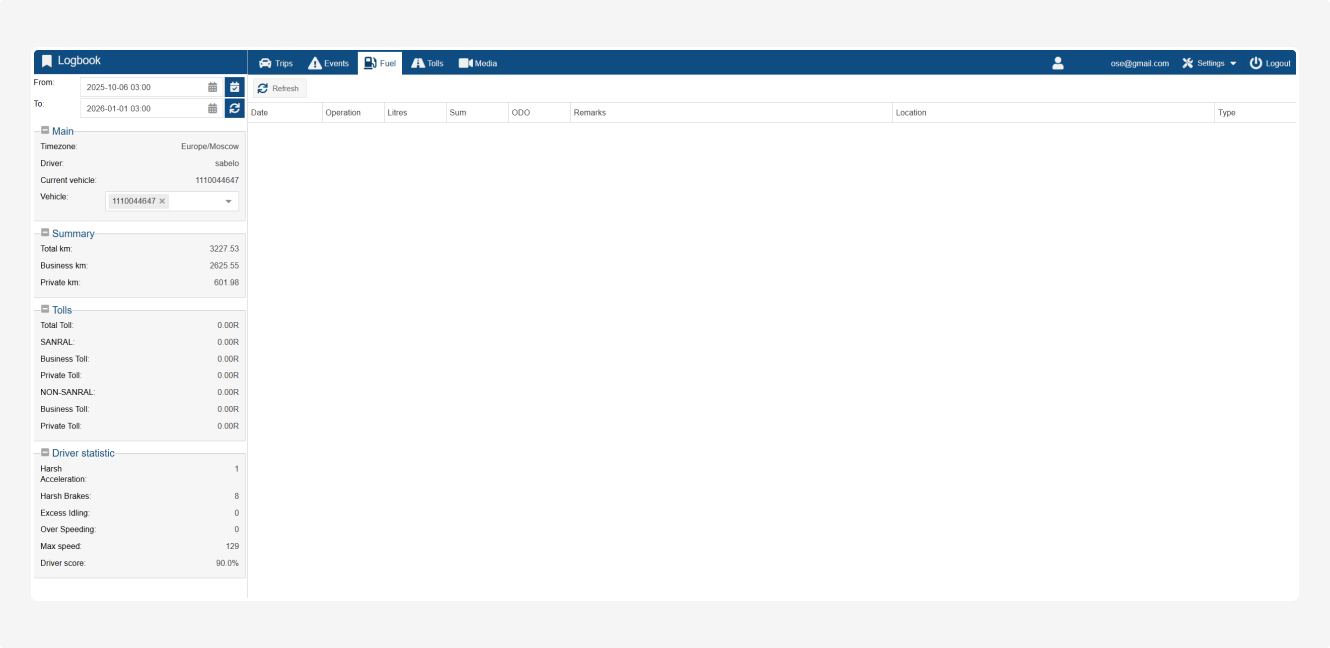Click the From date input field
The width and height of the screenshot is (1330, 648).
click(x=142, y=87)
